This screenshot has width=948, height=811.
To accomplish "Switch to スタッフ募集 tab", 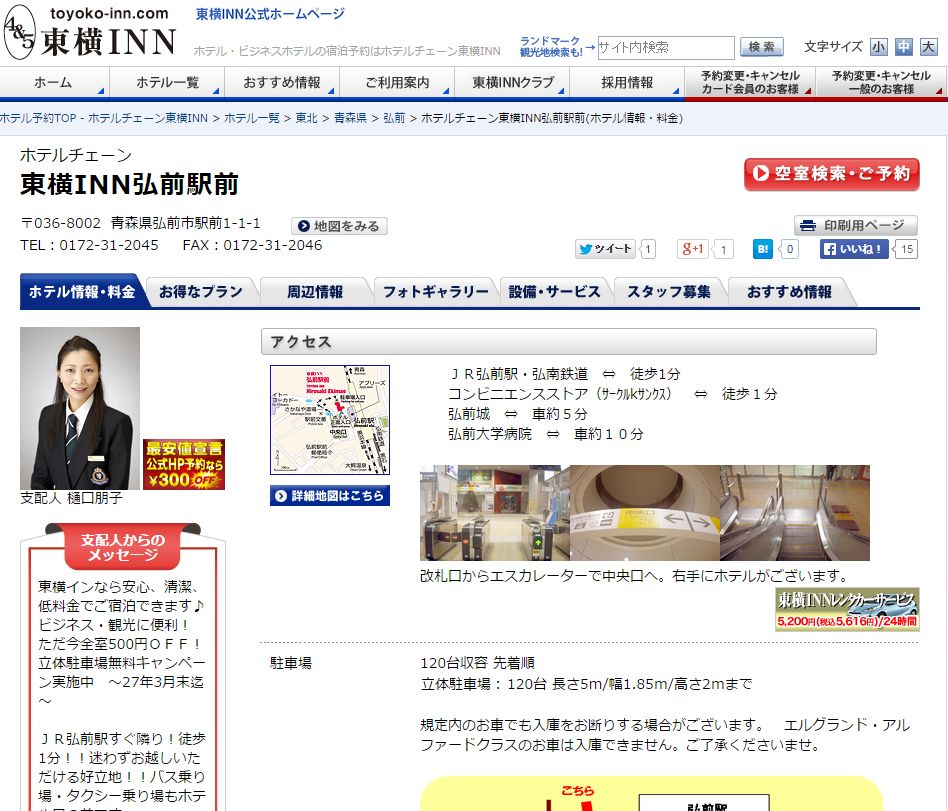I will click(669, 292).
